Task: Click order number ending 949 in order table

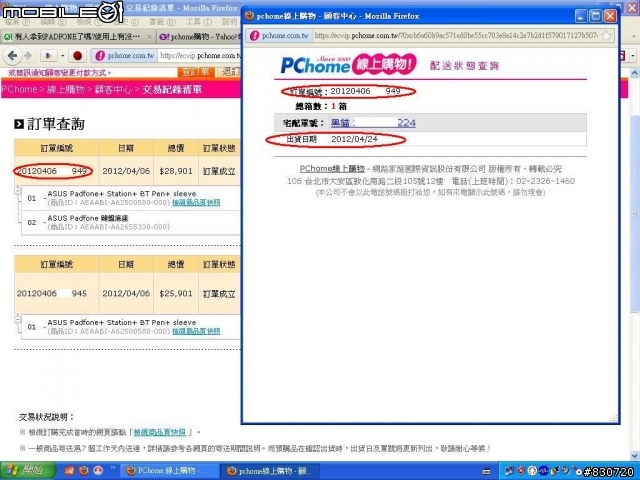Action: pyautogui.click(x=52, y=171)
